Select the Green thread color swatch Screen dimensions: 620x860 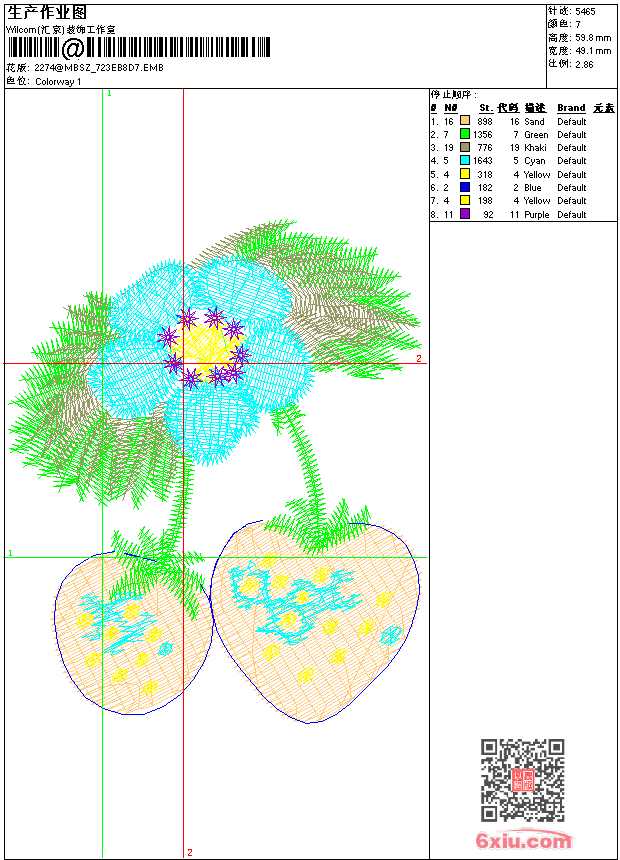pyautogui.click(x=465, y=134)
